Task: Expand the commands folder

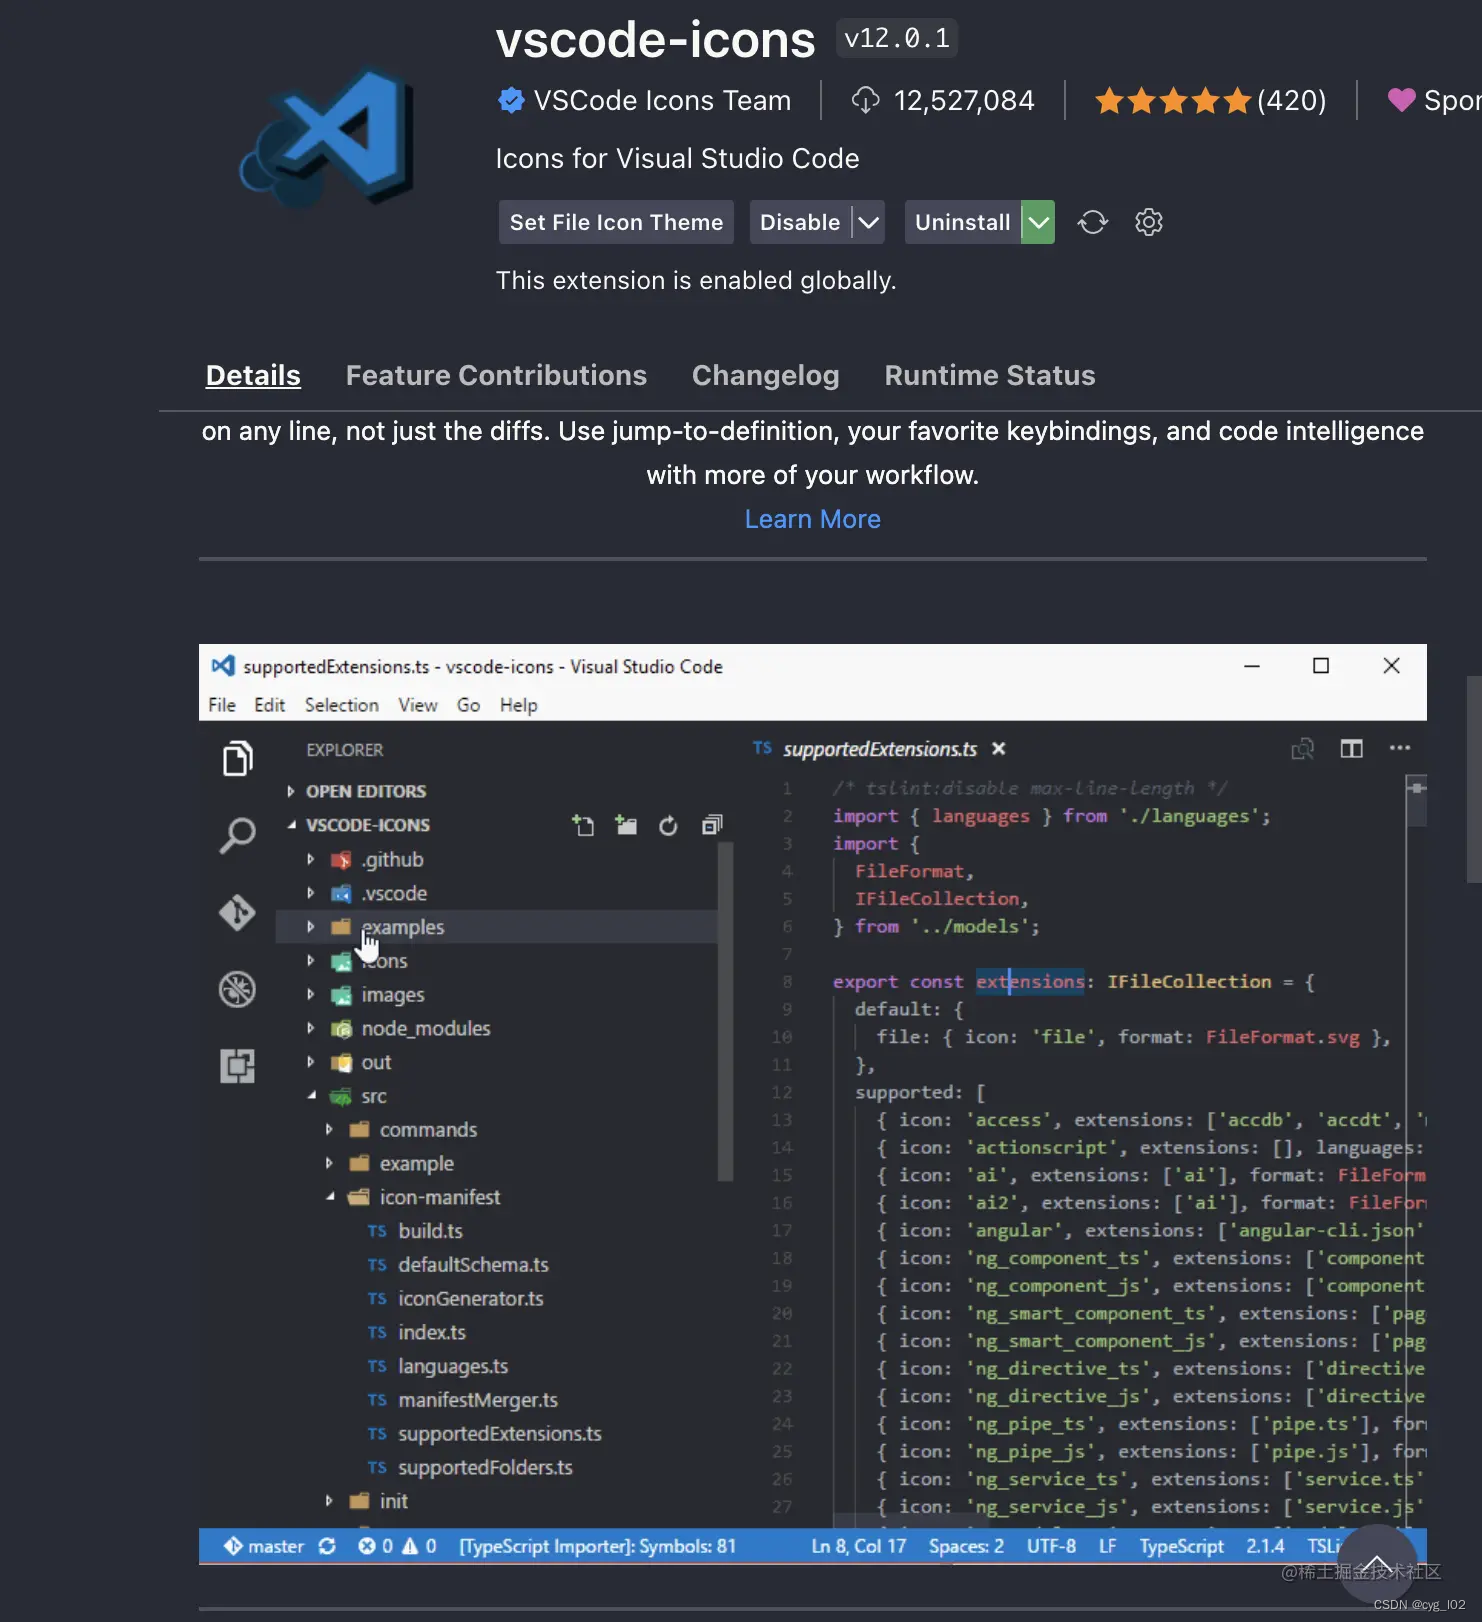Action: [329, 1129]
